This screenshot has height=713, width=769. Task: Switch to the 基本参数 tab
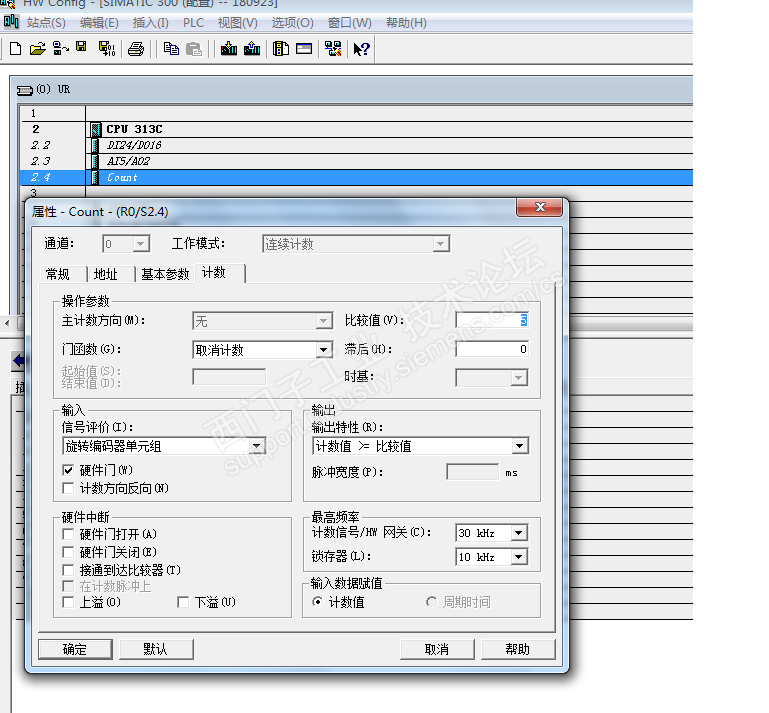click(165, 274)
